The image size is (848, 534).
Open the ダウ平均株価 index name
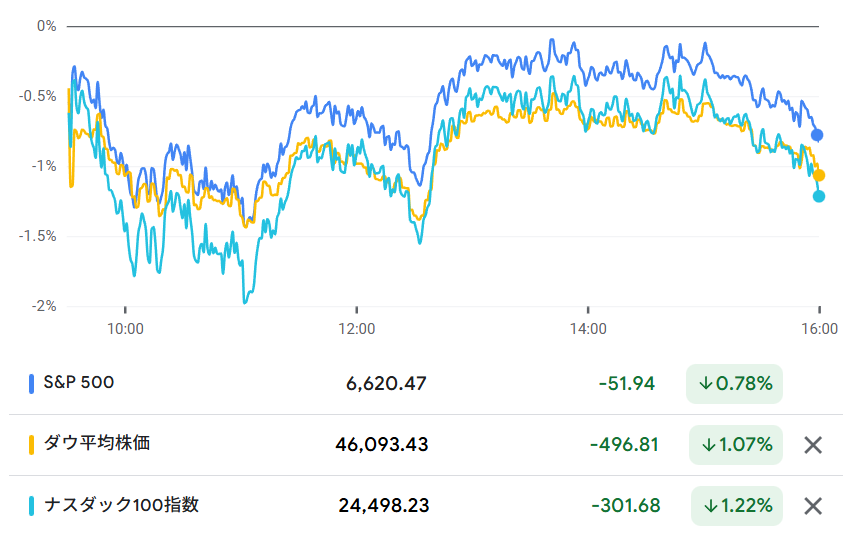pyautogui.click(x=95, y=443)
